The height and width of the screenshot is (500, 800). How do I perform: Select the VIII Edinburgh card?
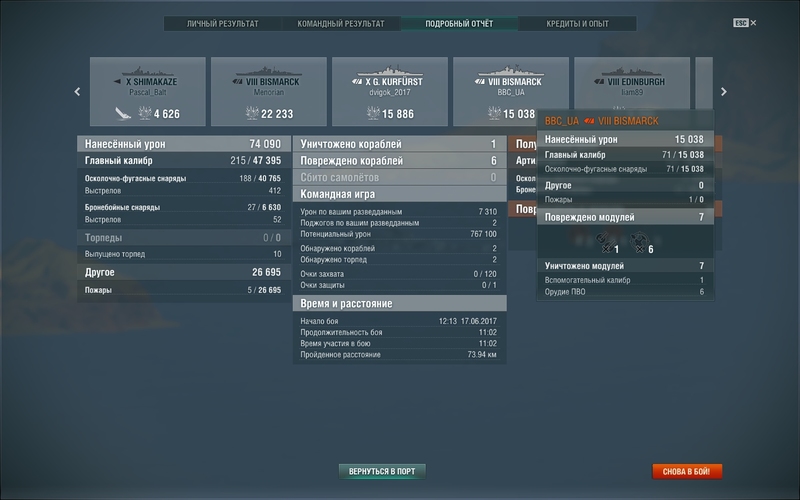(x=632, y=84)
